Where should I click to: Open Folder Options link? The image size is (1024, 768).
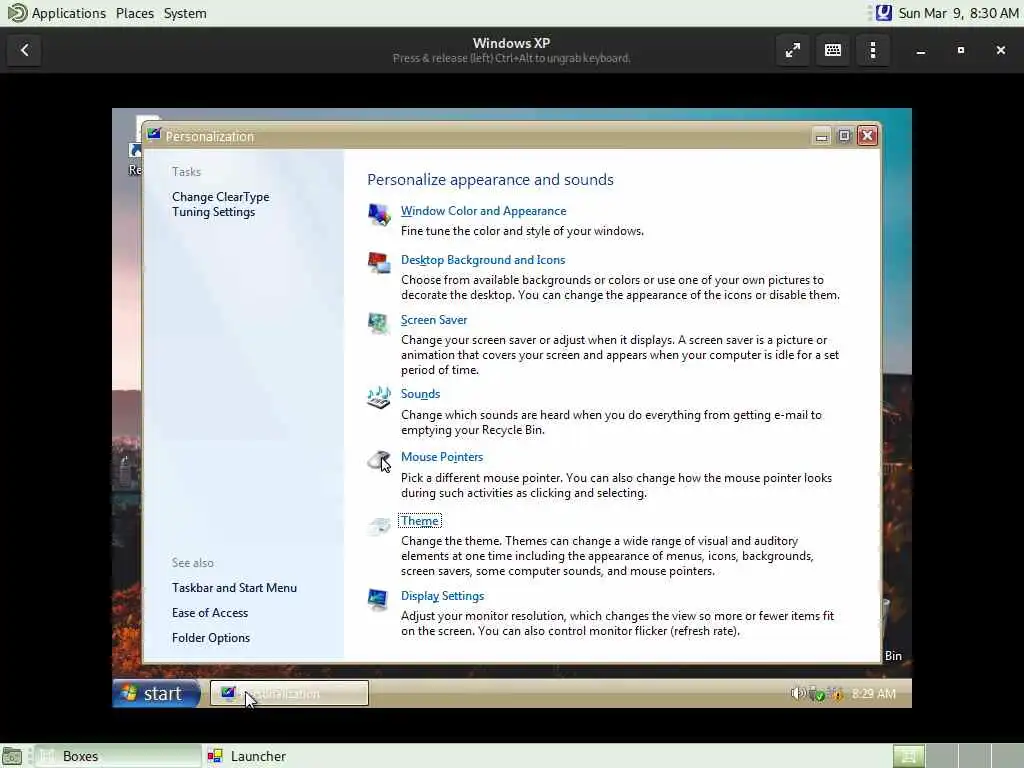pyautogui.click(x=210, y=637)
